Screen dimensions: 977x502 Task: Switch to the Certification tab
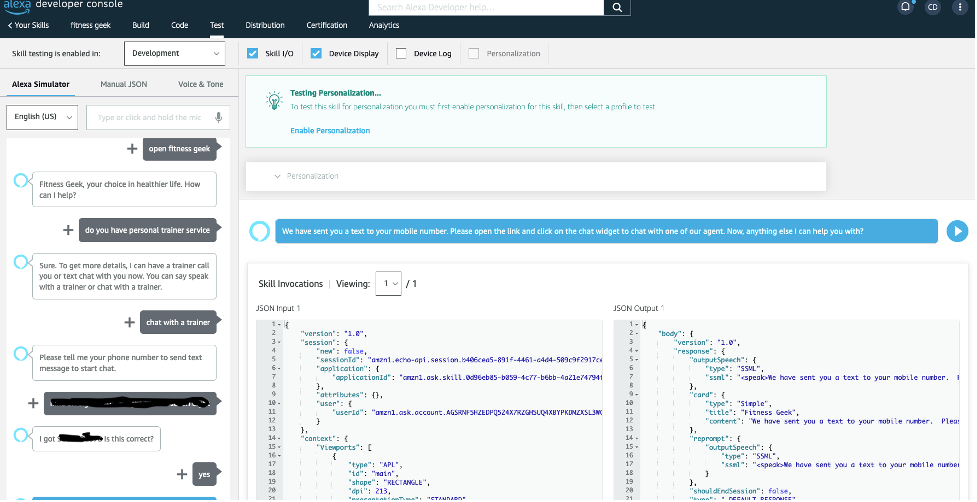pyautogui.click(x=326, y=26)
